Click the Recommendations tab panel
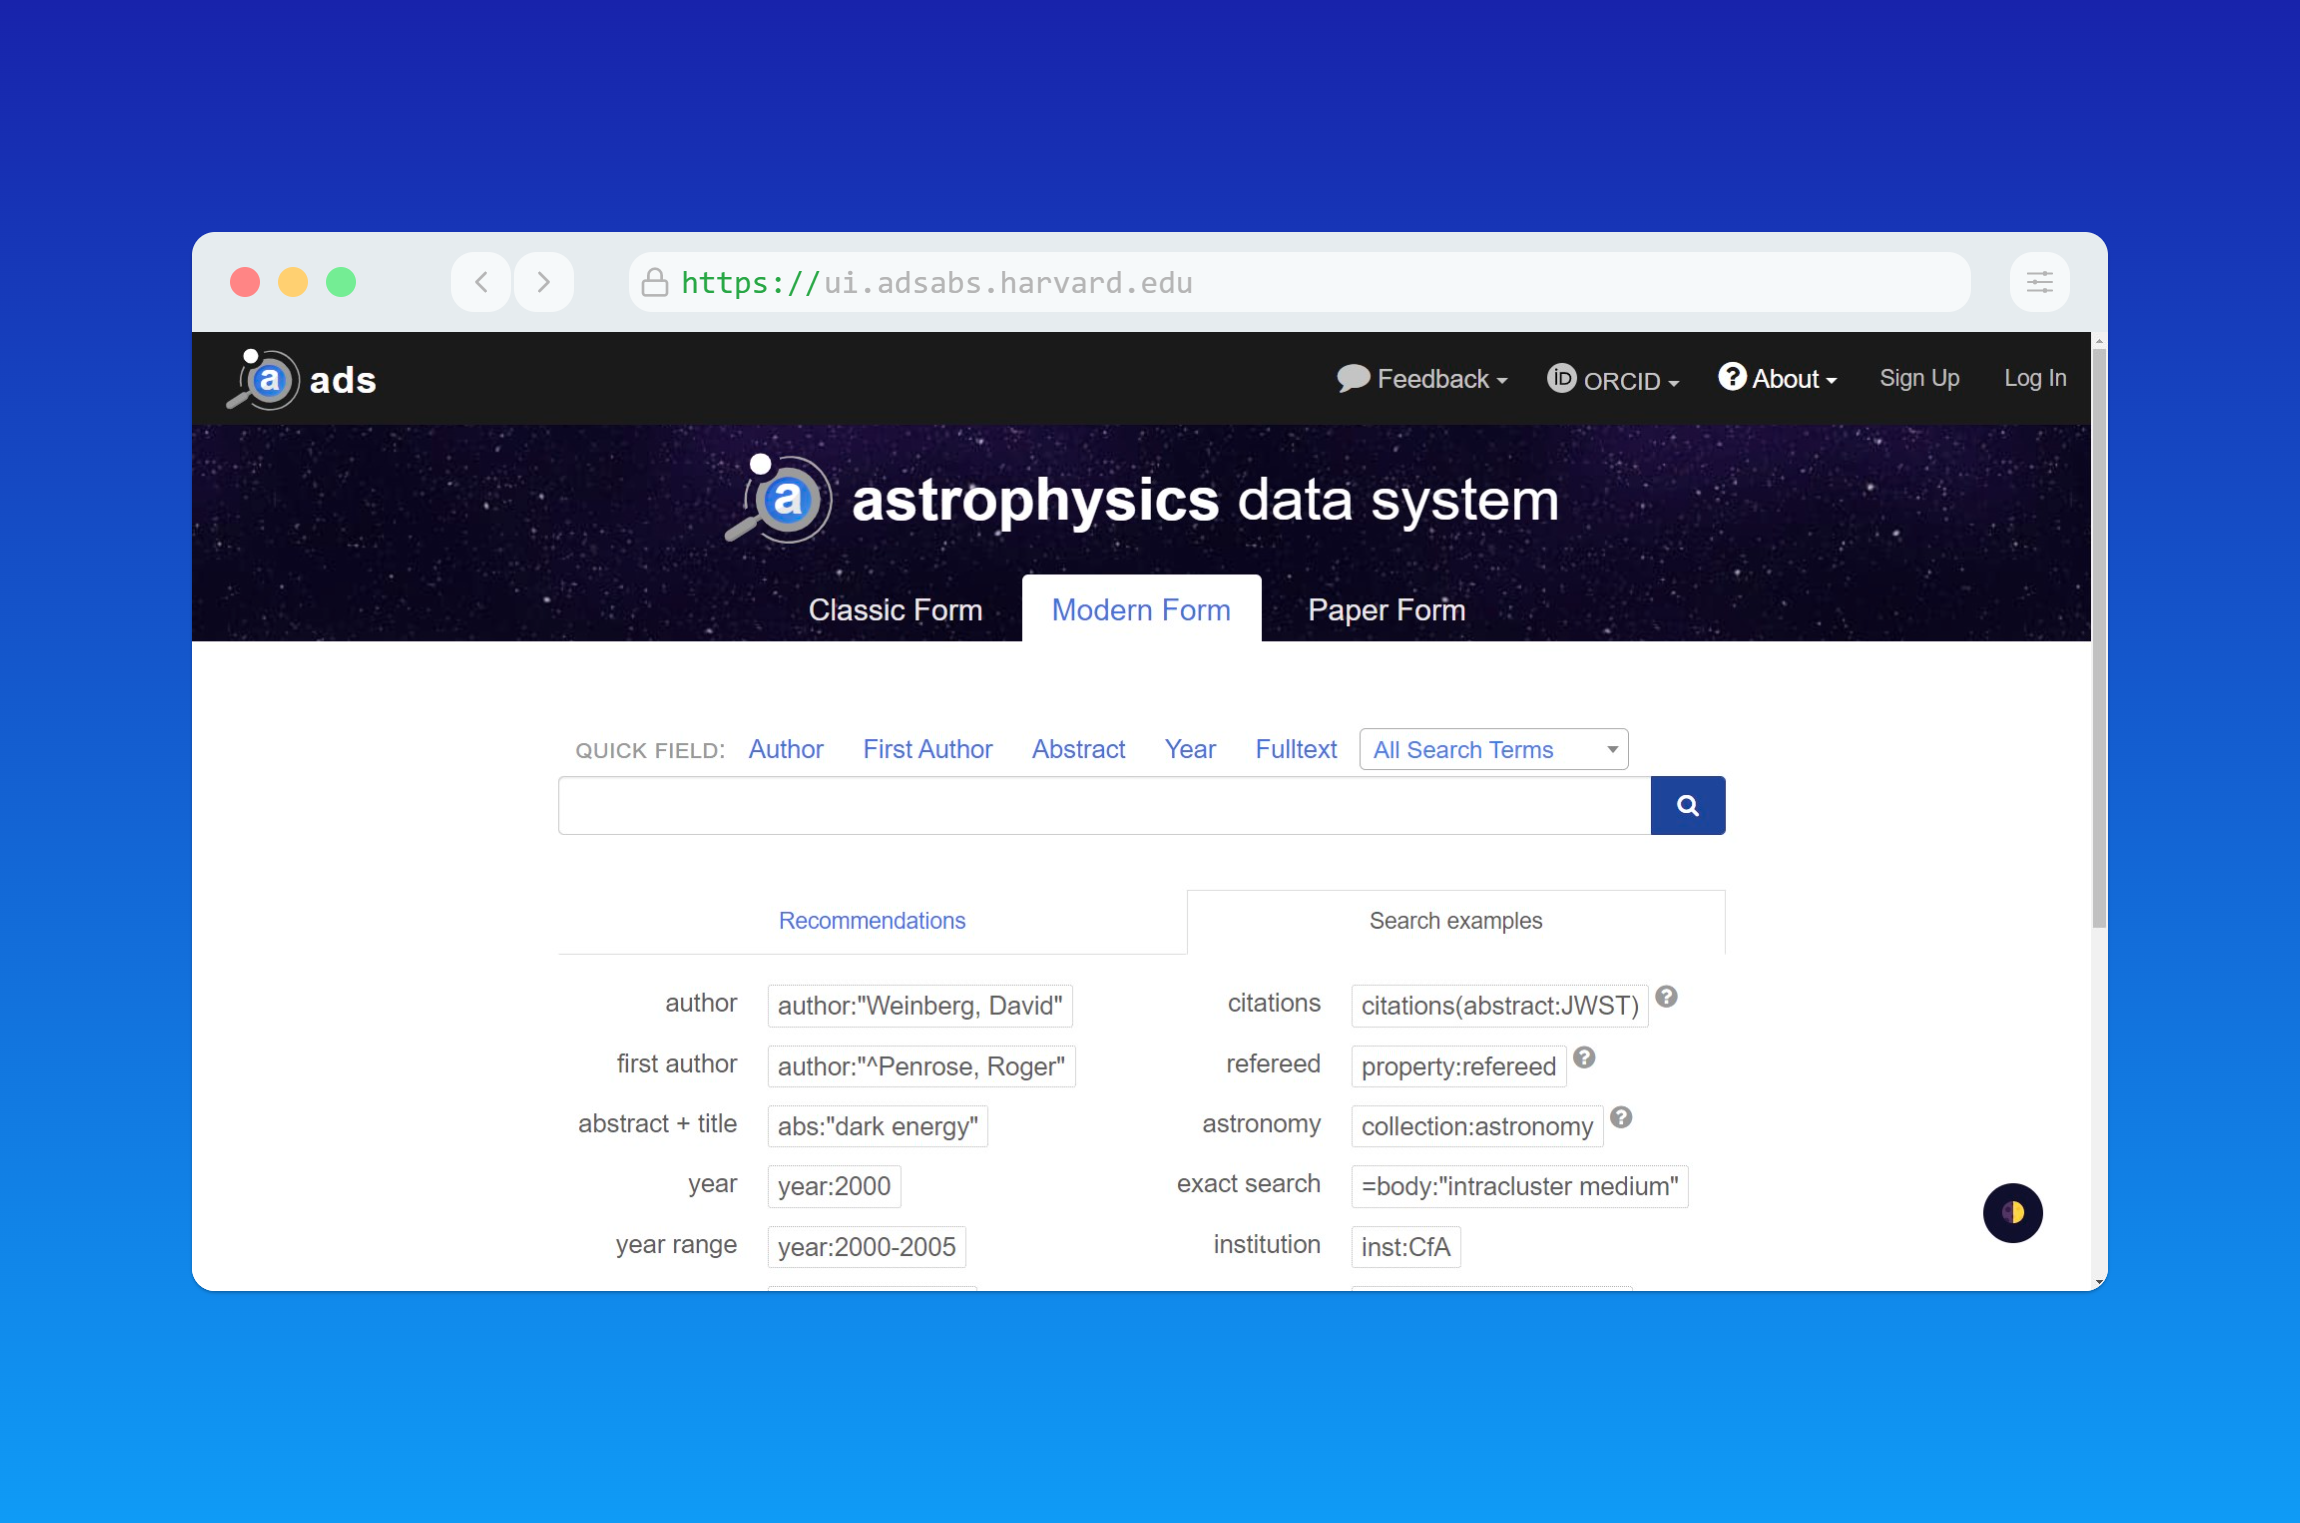 pyautogui.click(x=872, y=918)
